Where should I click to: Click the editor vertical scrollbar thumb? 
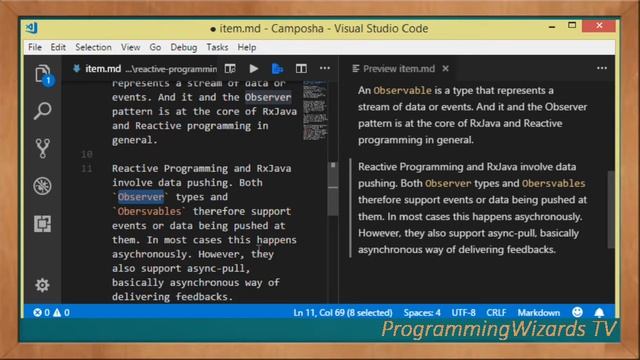coord(333,188)
